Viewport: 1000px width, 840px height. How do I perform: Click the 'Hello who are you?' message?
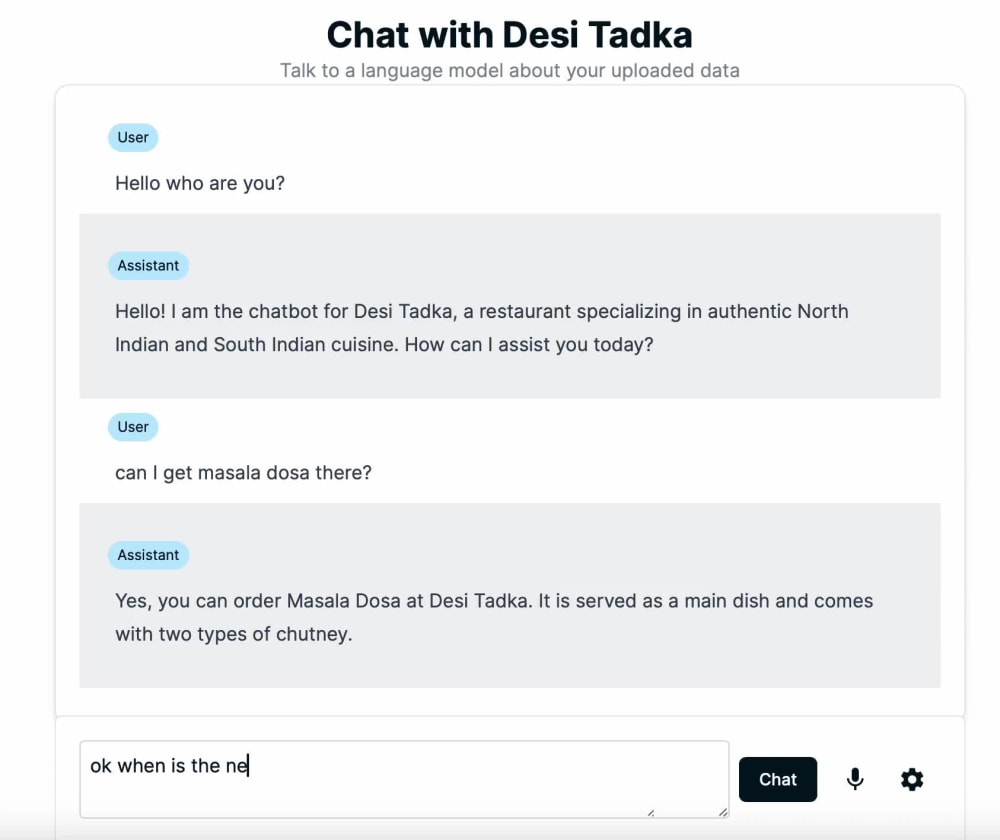pyautogui.click(x=199, y=183)
